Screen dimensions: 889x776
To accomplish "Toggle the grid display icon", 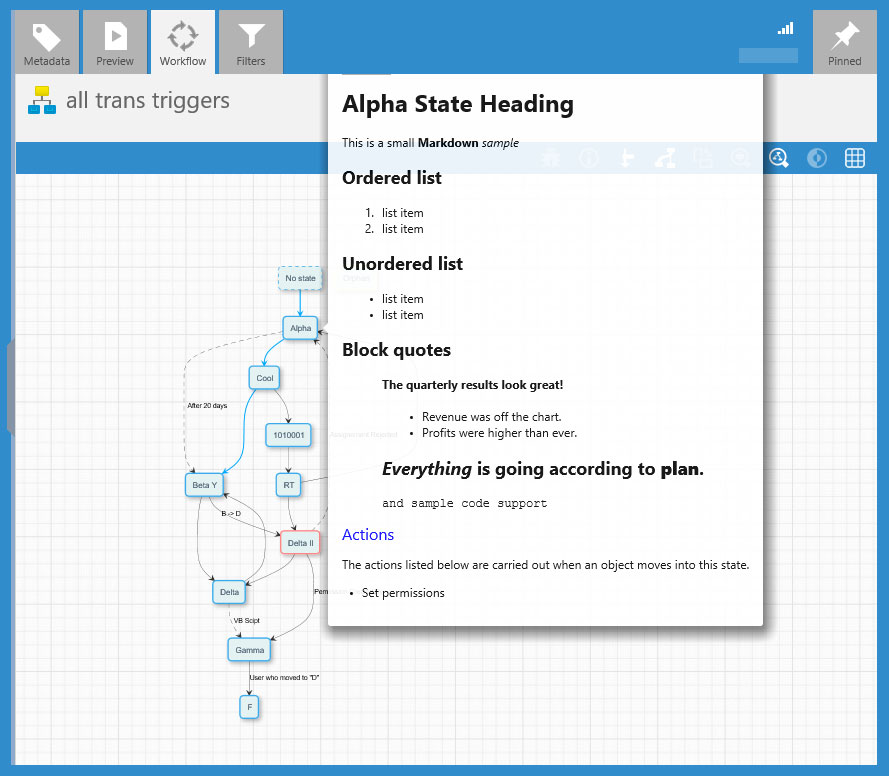I will coord(854,158).
